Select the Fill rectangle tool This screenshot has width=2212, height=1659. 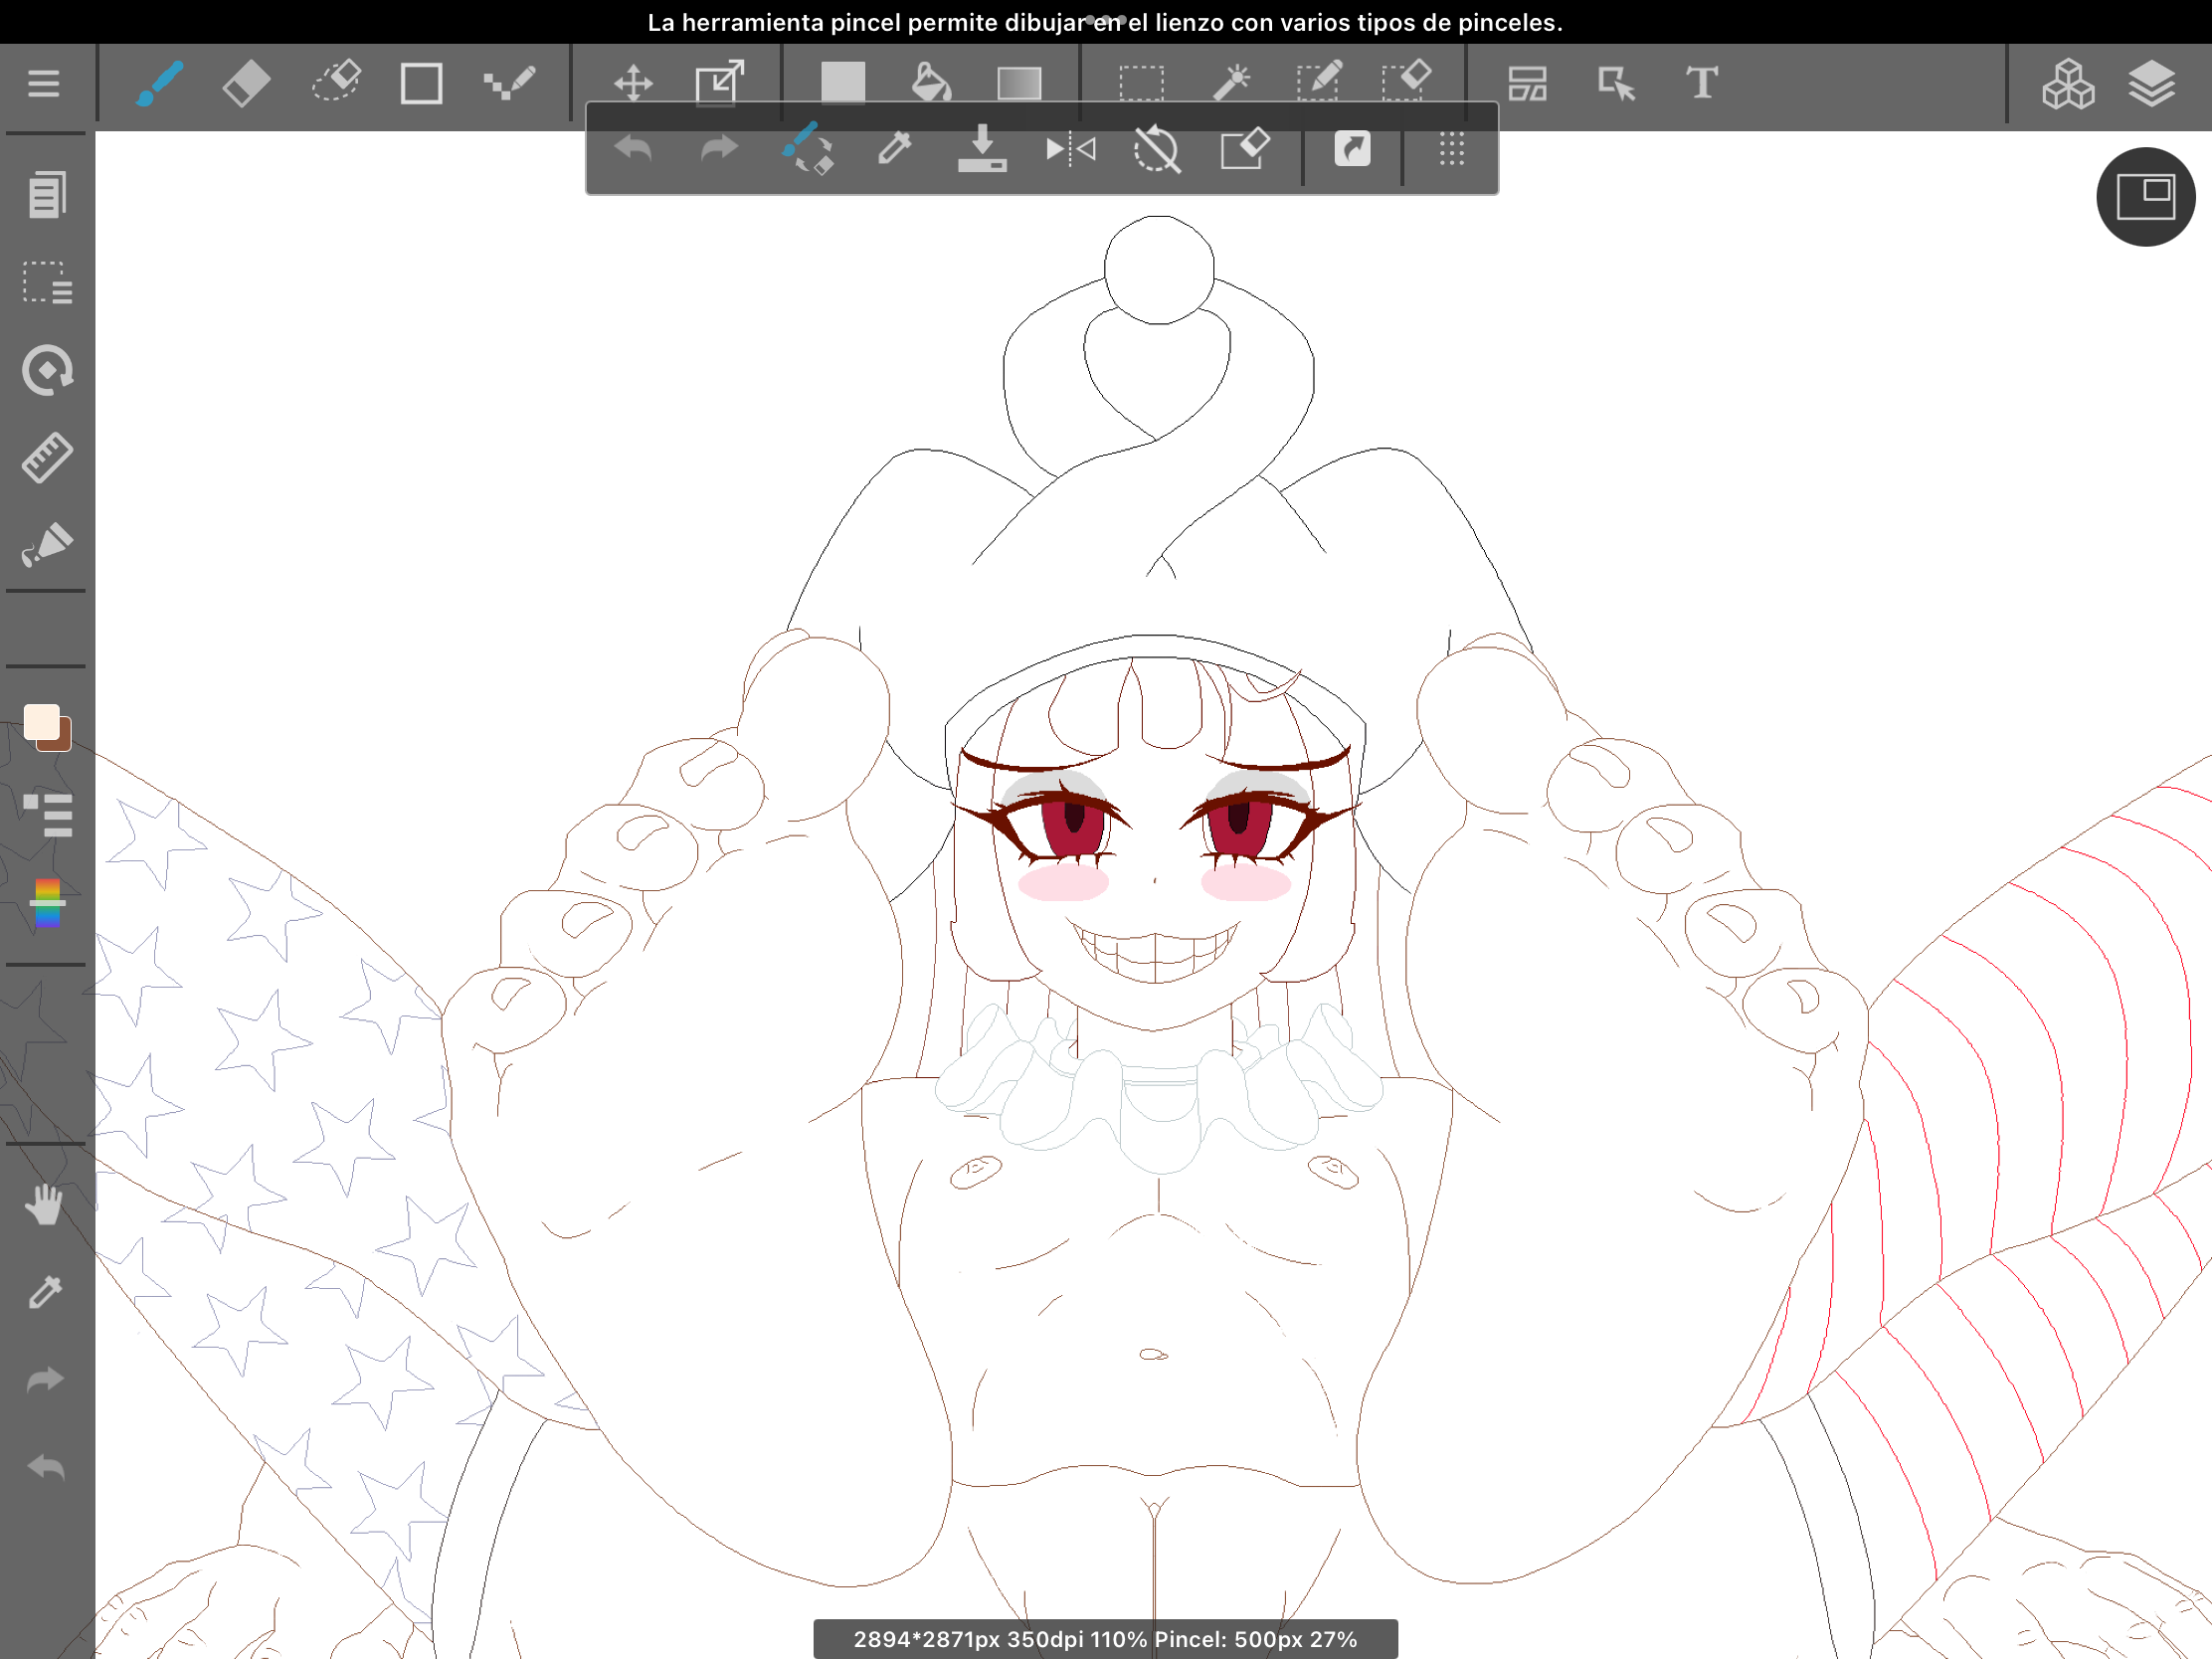pyautogui.click(x=843, y=82)
